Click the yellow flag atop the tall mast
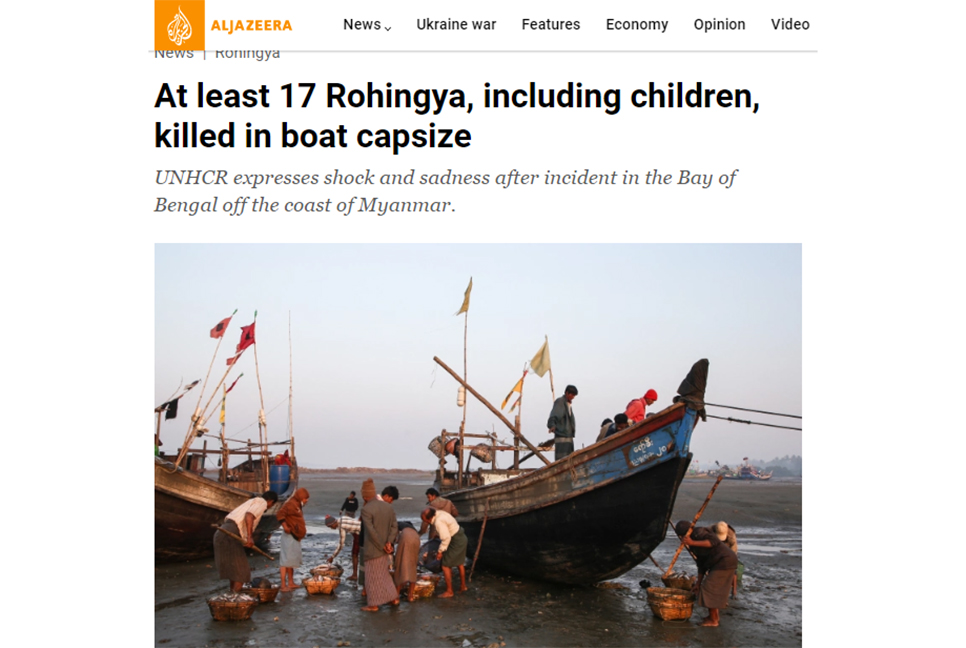Screen dimensions: 966x648 (x=465, y=296)
